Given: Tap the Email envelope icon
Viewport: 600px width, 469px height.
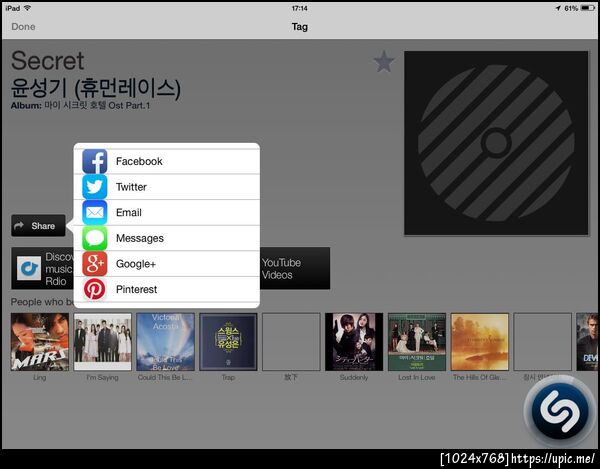Looking at the screenshot, I should pos(95,212).
